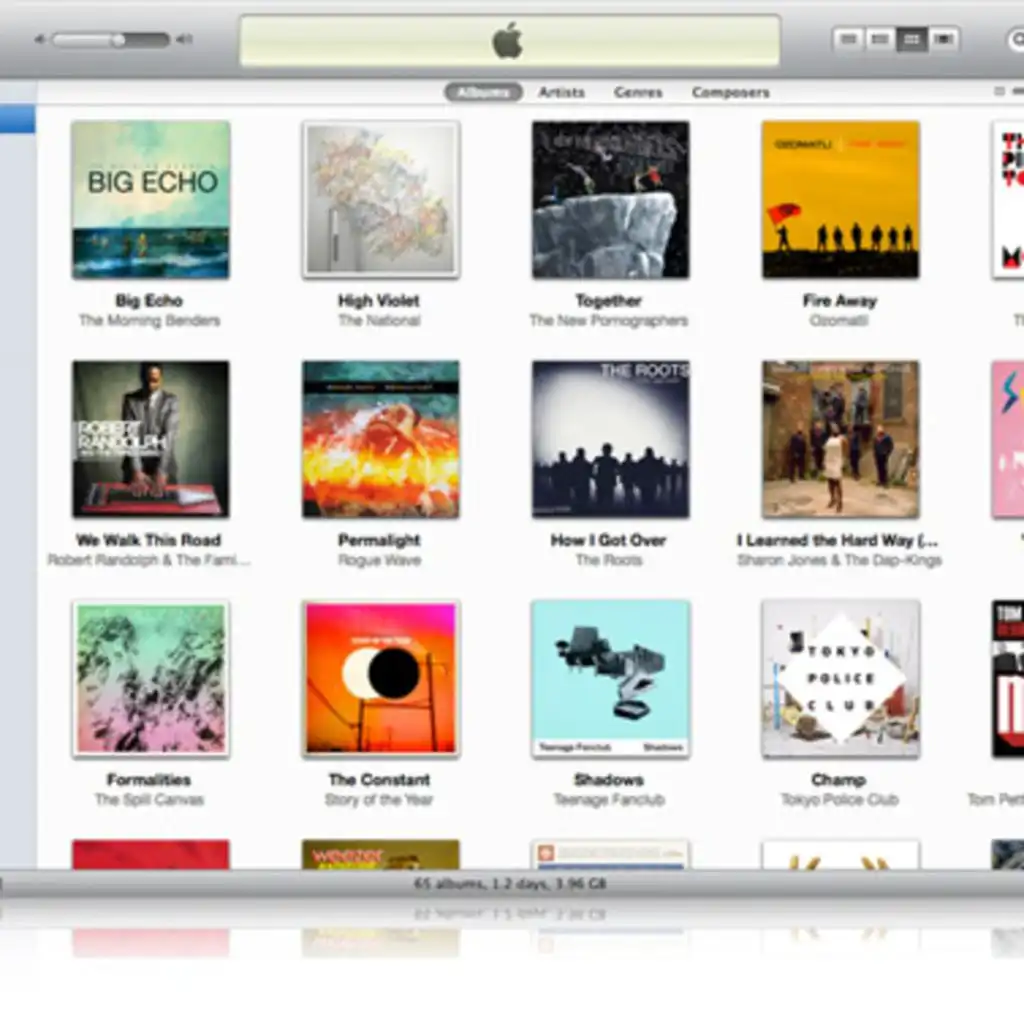Switch to album list view button

[x=880, y=40]
